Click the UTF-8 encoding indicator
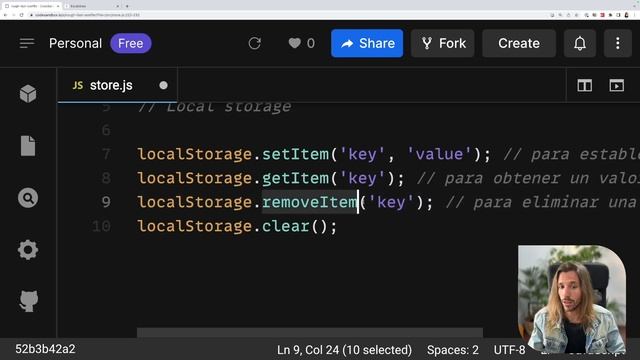 (x=509, y=350)
